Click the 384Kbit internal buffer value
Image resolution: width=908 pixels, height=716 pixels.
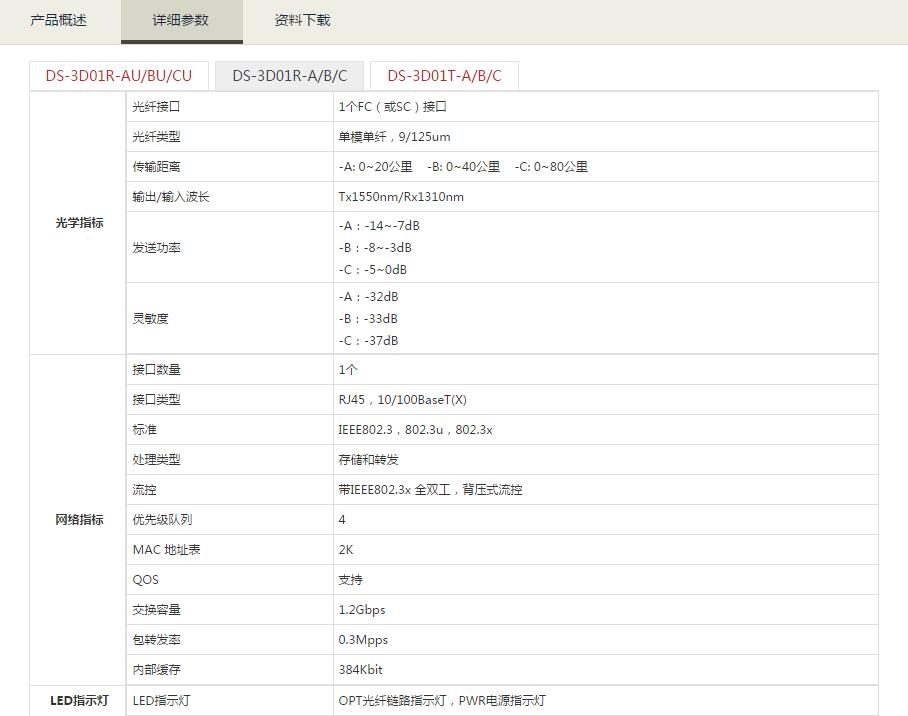pyautogui.click(x=361, y=670)
